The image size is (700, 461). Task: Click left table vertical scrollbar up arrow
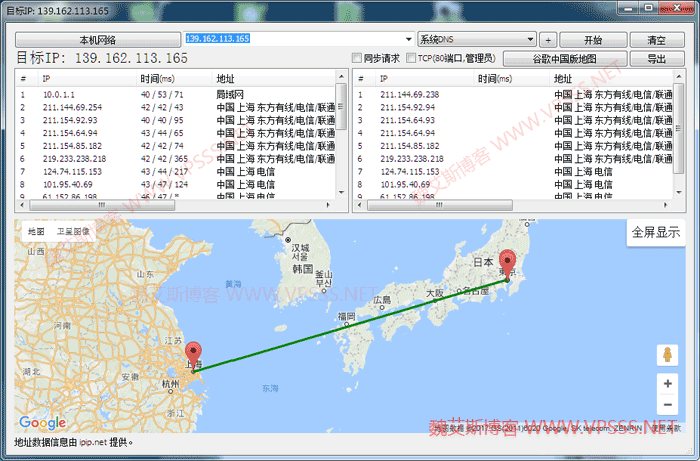(342, 76)
